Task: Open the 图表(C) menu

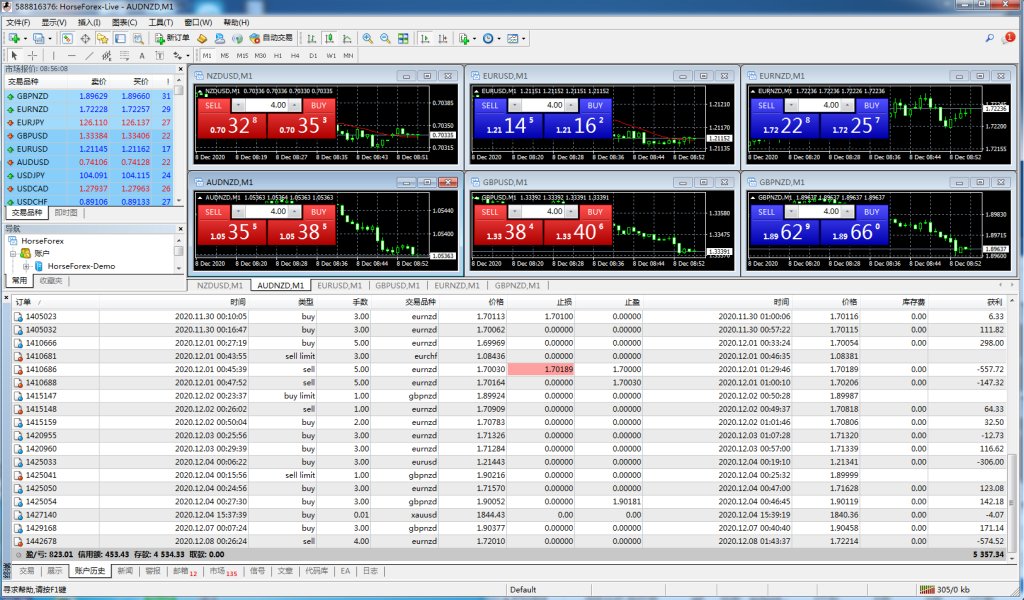Action: (x=125, y=22)
